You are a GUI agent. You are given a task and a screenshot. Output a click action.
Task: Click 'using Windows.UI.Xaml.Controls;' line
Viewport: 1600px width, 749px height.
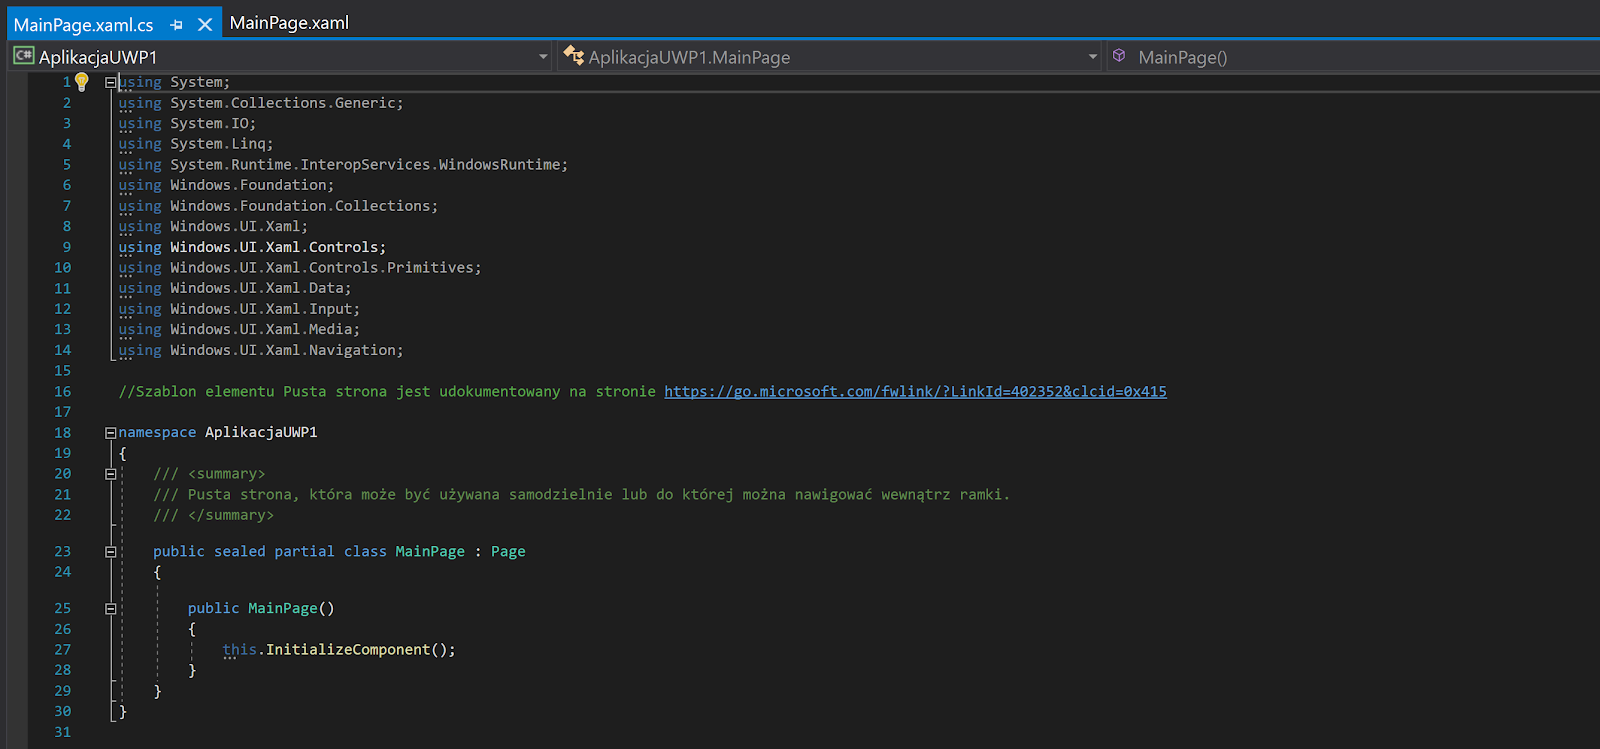tap(252, 247)
